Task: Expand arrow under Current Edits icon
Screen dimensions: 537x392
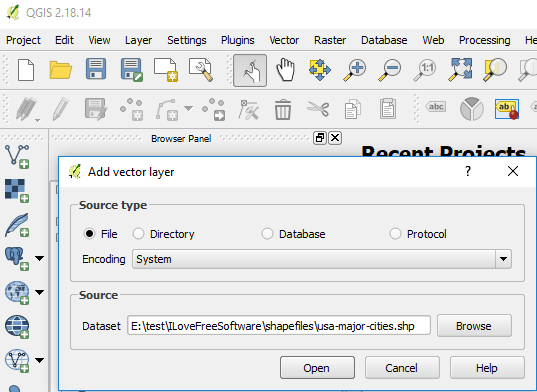Action: (x=38, y=120)
